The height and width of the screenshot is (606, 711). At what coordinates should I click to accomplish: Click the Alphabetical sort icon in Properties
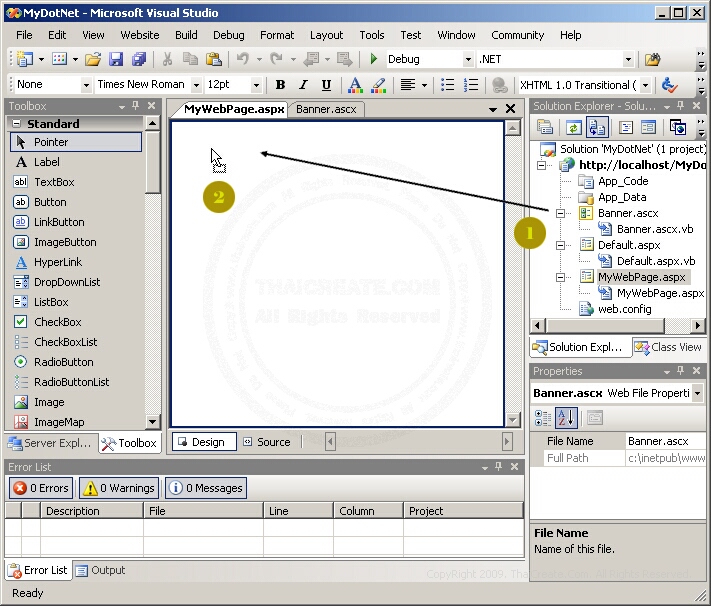click(566, 418)
